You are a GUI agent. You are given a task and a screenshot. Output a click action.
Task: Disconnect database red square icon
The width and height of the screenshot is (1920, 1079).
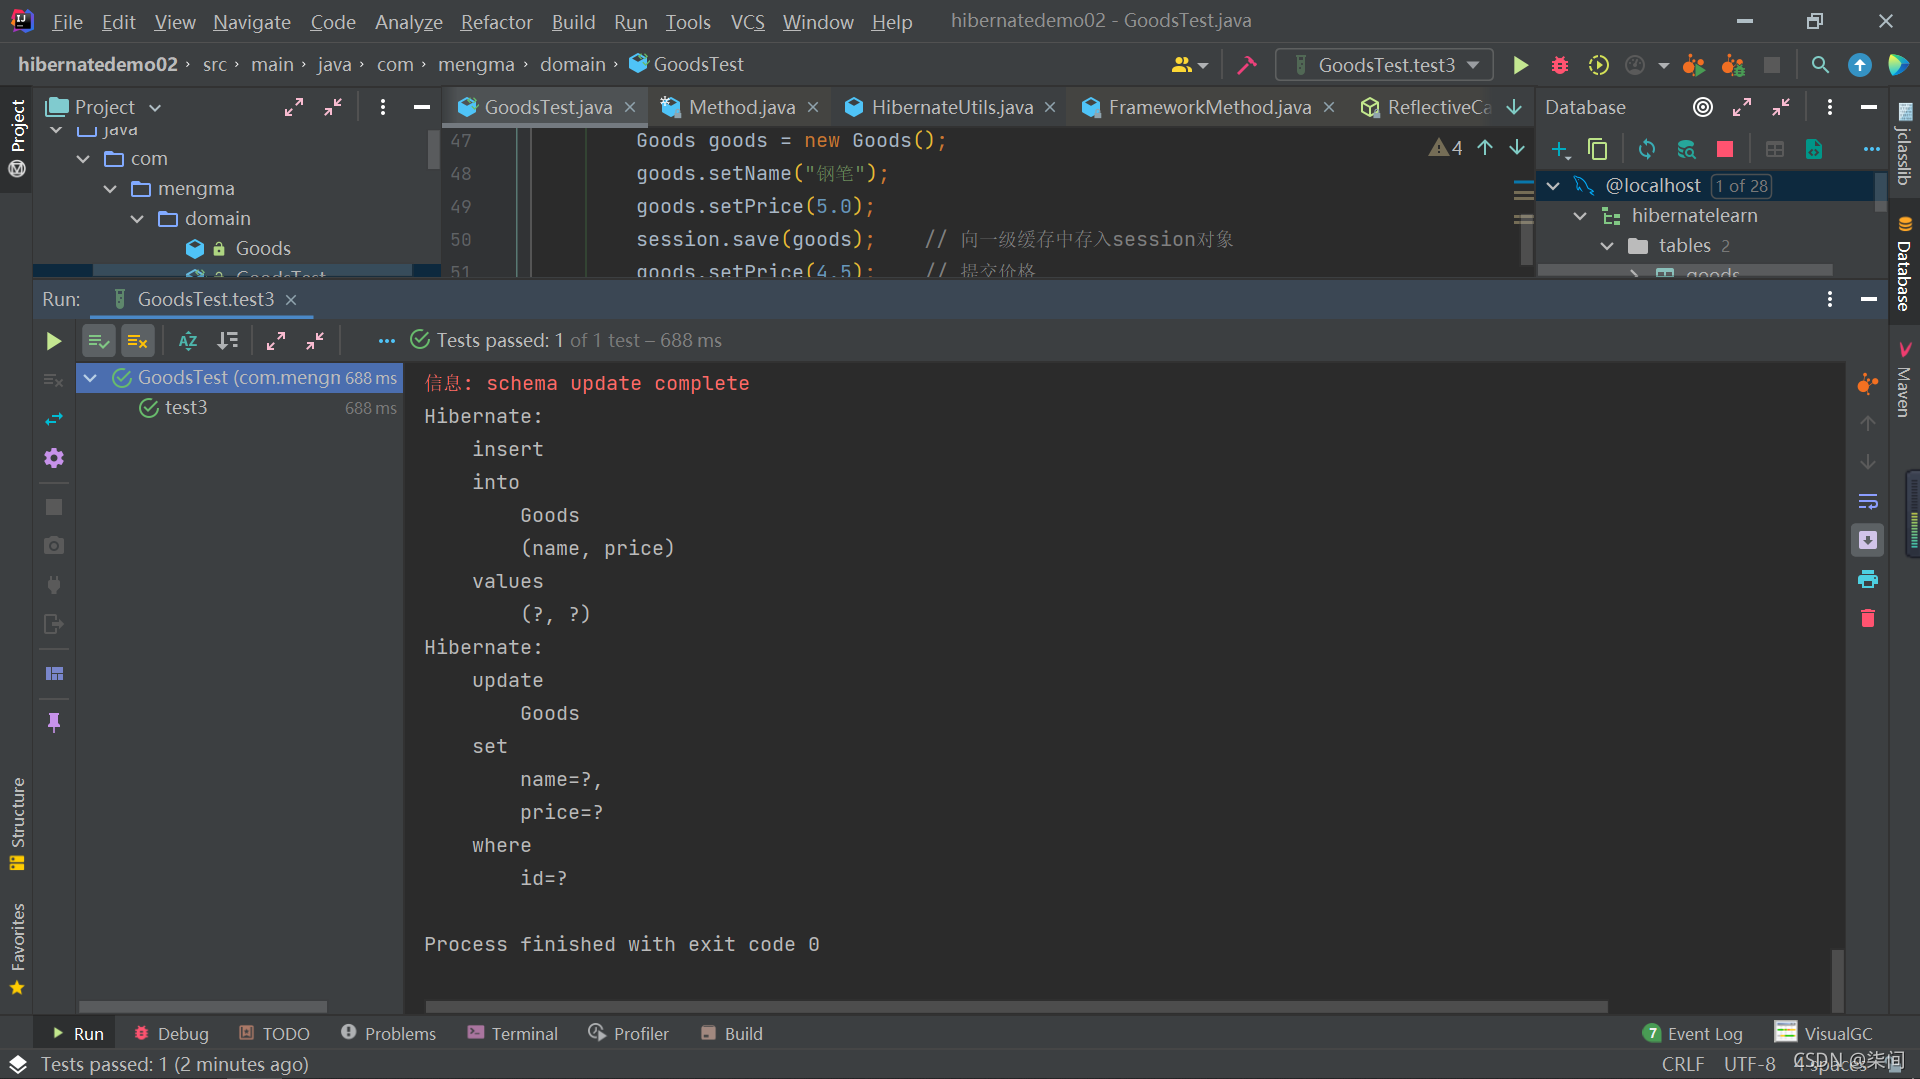(x=1725, y=150)
